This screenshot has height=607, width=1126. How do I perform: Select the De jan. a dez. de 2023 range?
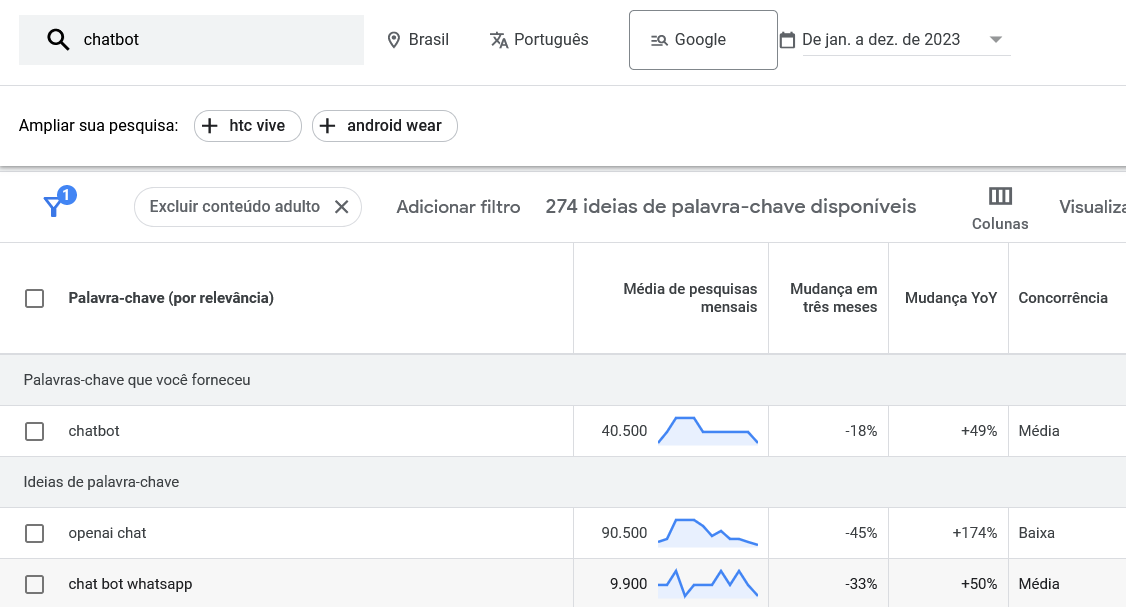tap(880, 40)
